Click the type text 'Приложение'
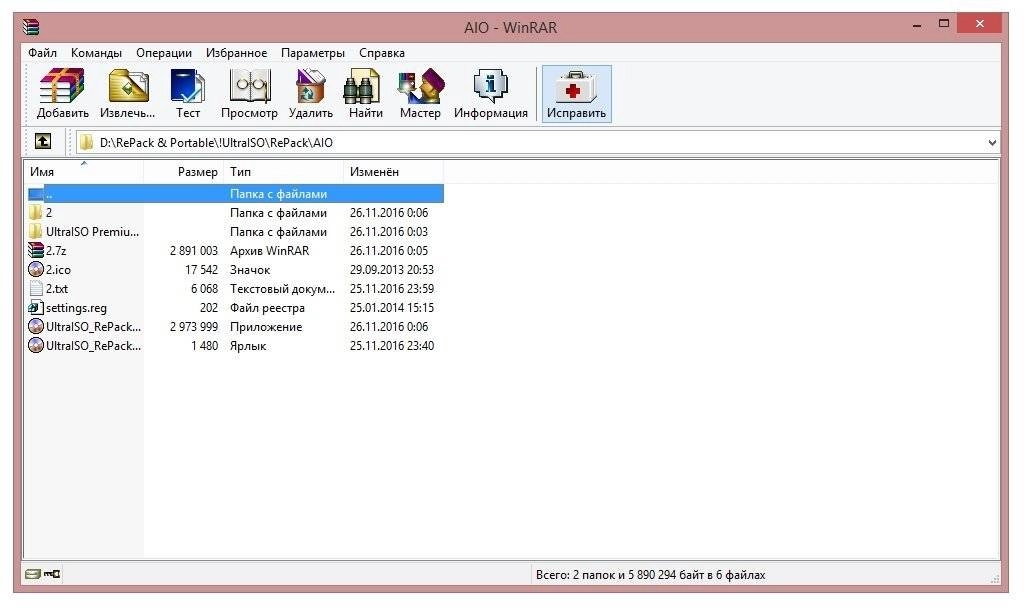The width and height of the screenshot is (1026, 612). click(x=266, y=327)
